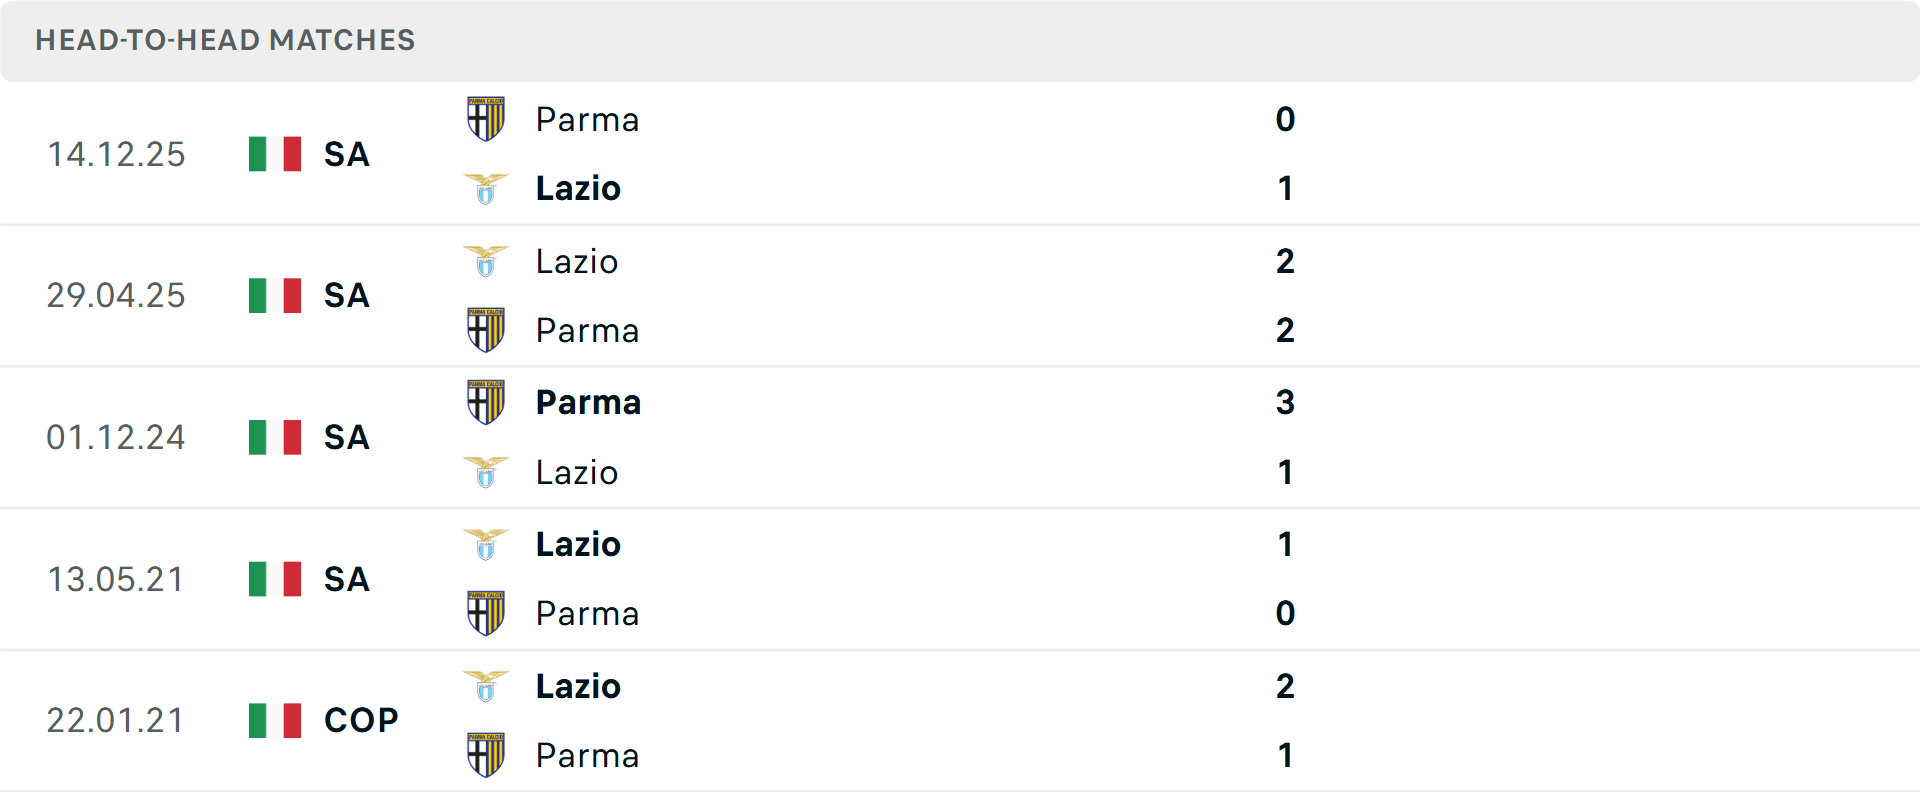Select the Italy flag icon next to 29.04.25
This screenshot has width=1920, height=792.
274,296
